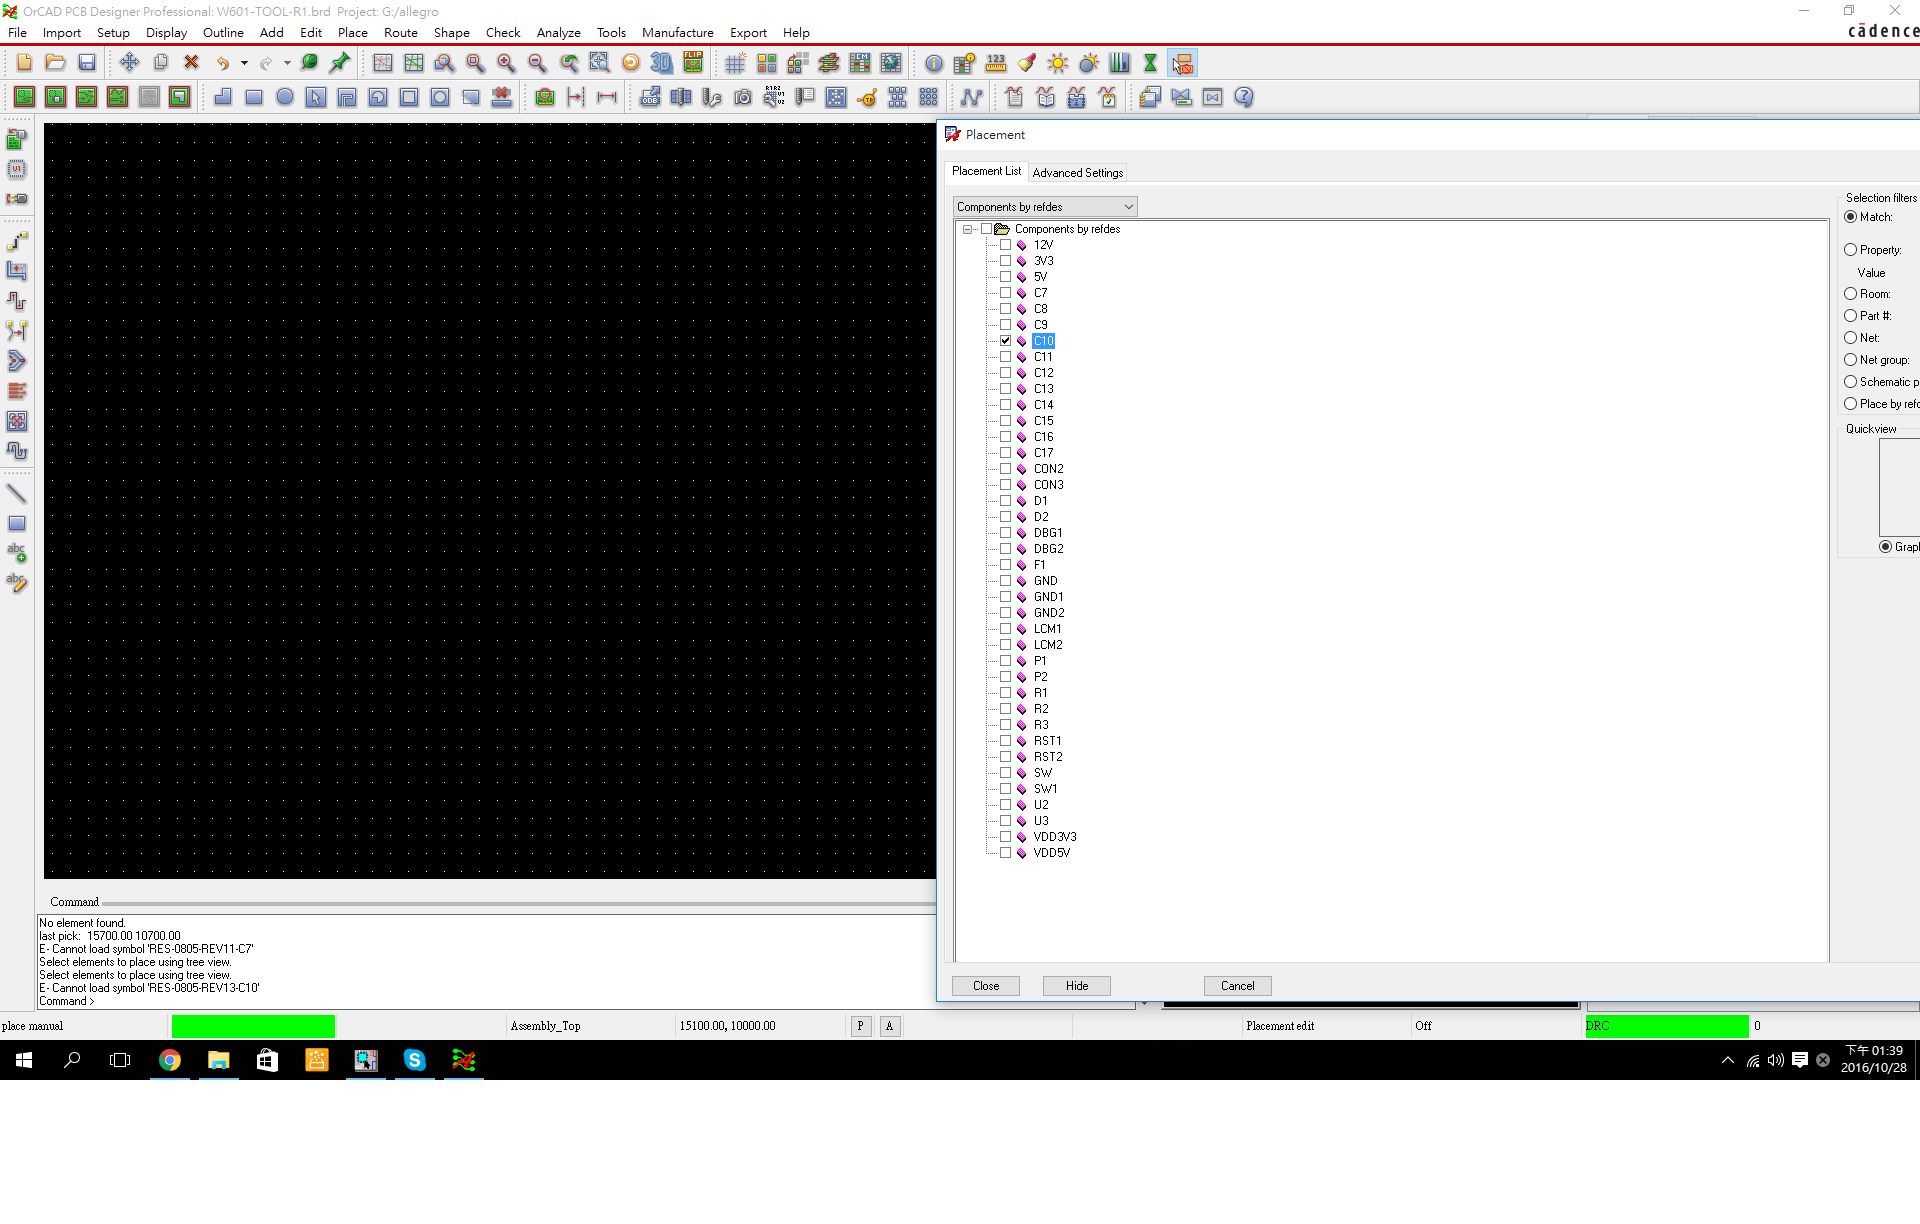Collapse Components by refdes tree node
The height and width of the screenshot is (1224, 1920).
[x=967, y=229]
